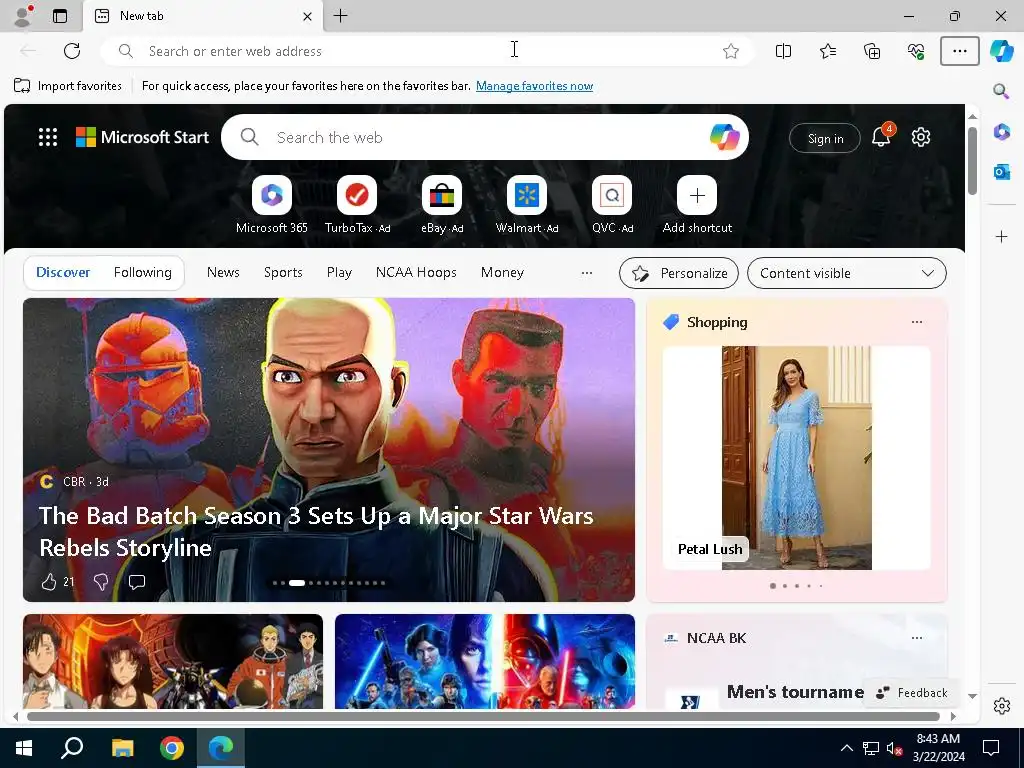Click the Microsoft Start logo
The width and height of the screenshot is (1024, 768).
coord(142,137)
